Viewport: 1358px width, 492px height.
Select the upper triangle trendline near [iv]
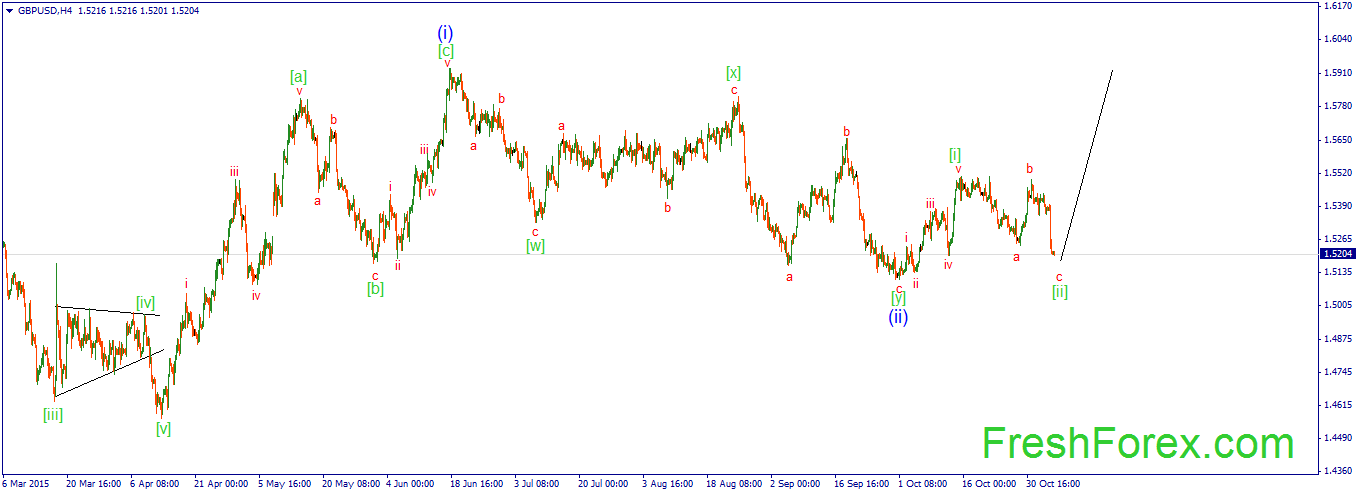(x=107, y=311)
